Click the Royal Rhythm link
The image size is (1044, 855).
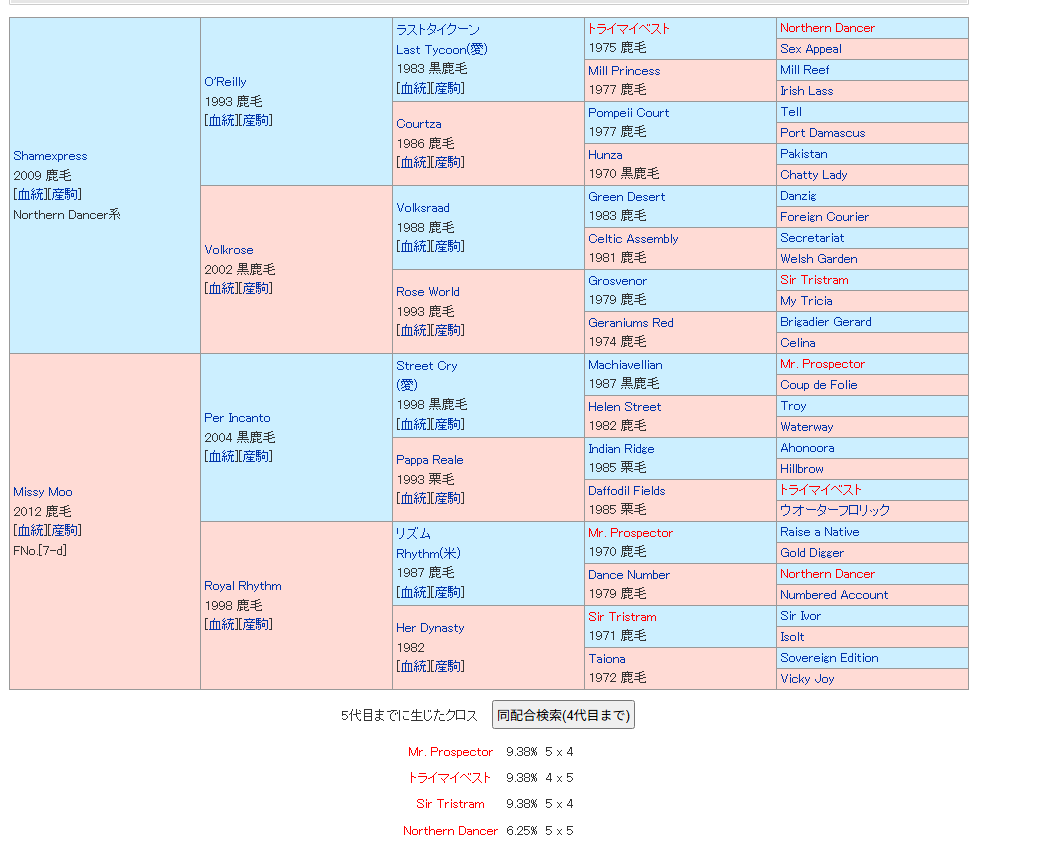(x=243, y=586)
